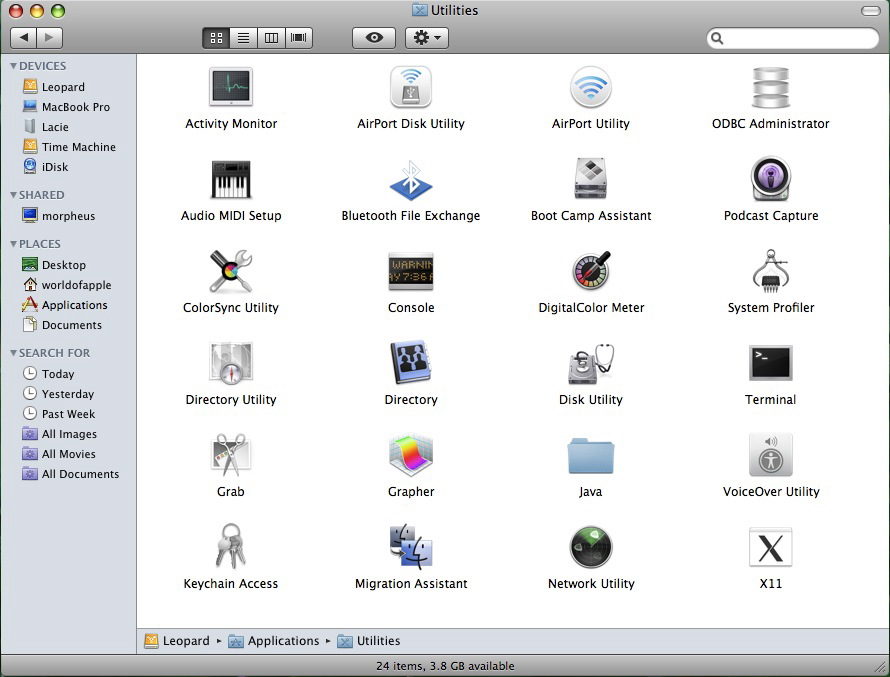Select Disk Utility stethoscope icon
Screen dimensions: 890x677
(x=590, y=363)
